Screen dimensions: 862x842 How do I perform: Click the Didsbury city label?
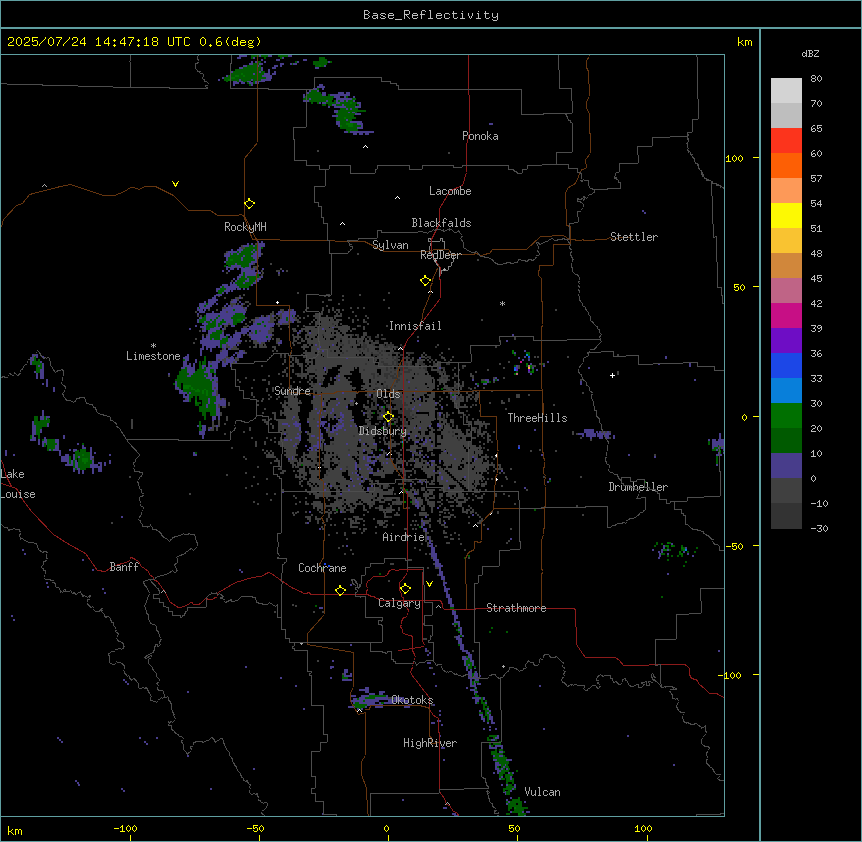click(382, 431)
